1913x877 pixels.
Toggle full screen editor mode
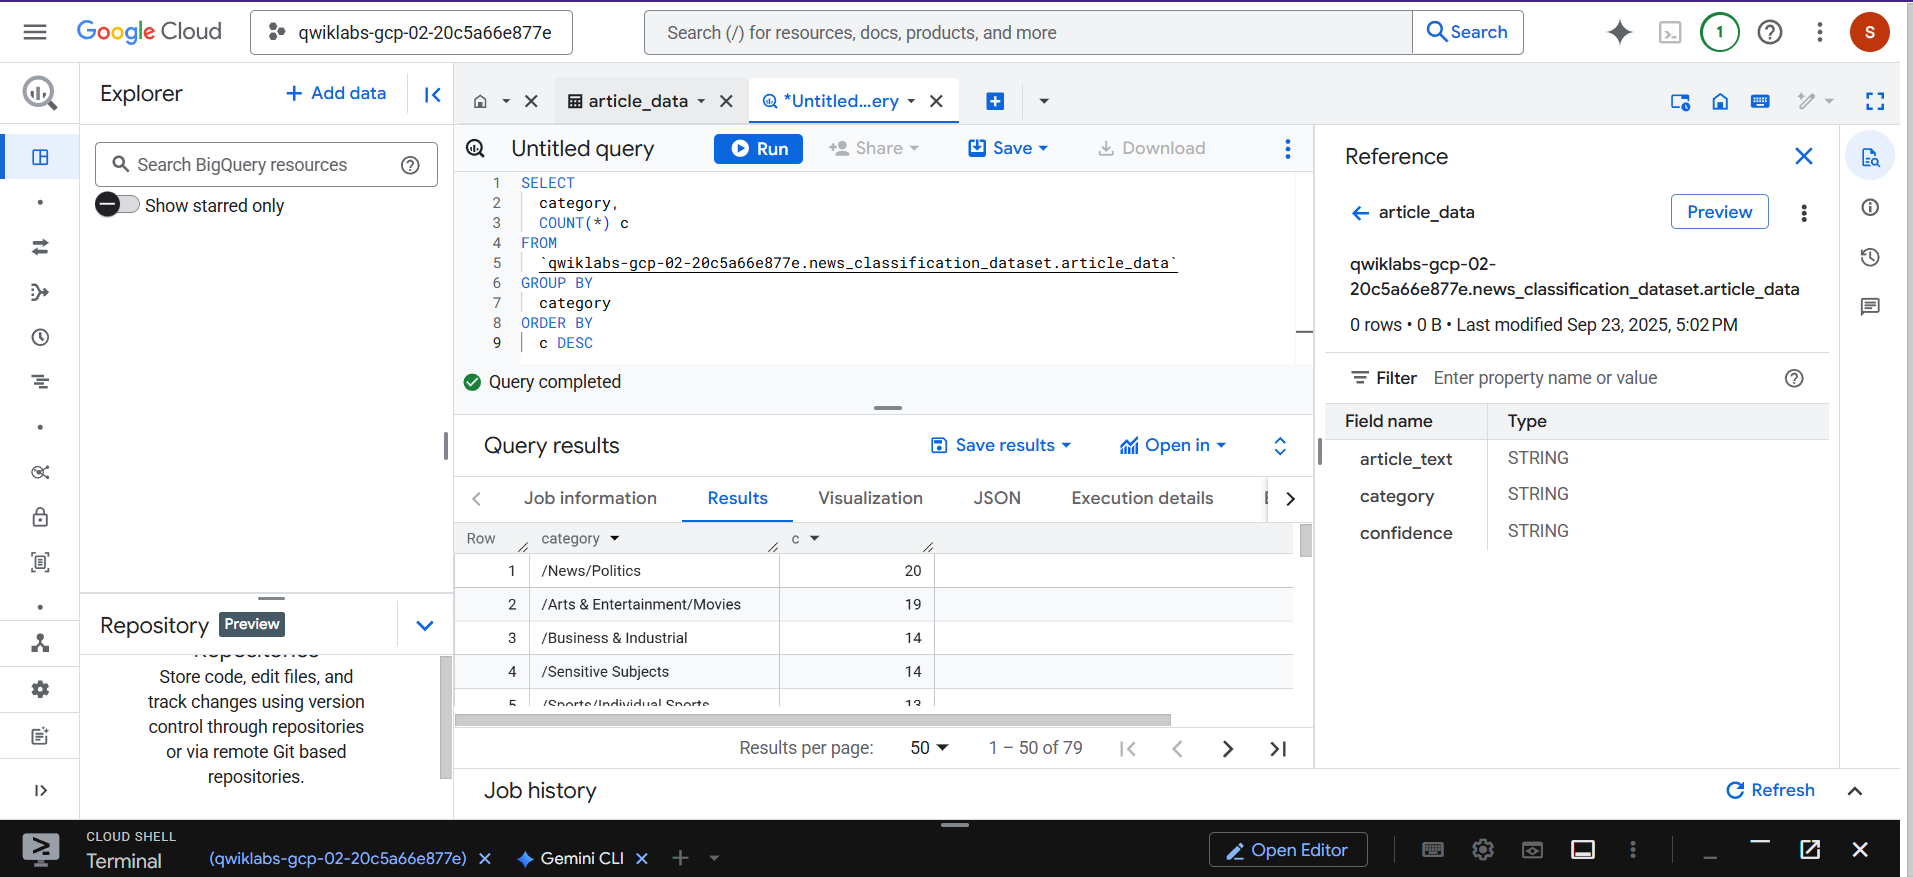tap(1875, 101)
